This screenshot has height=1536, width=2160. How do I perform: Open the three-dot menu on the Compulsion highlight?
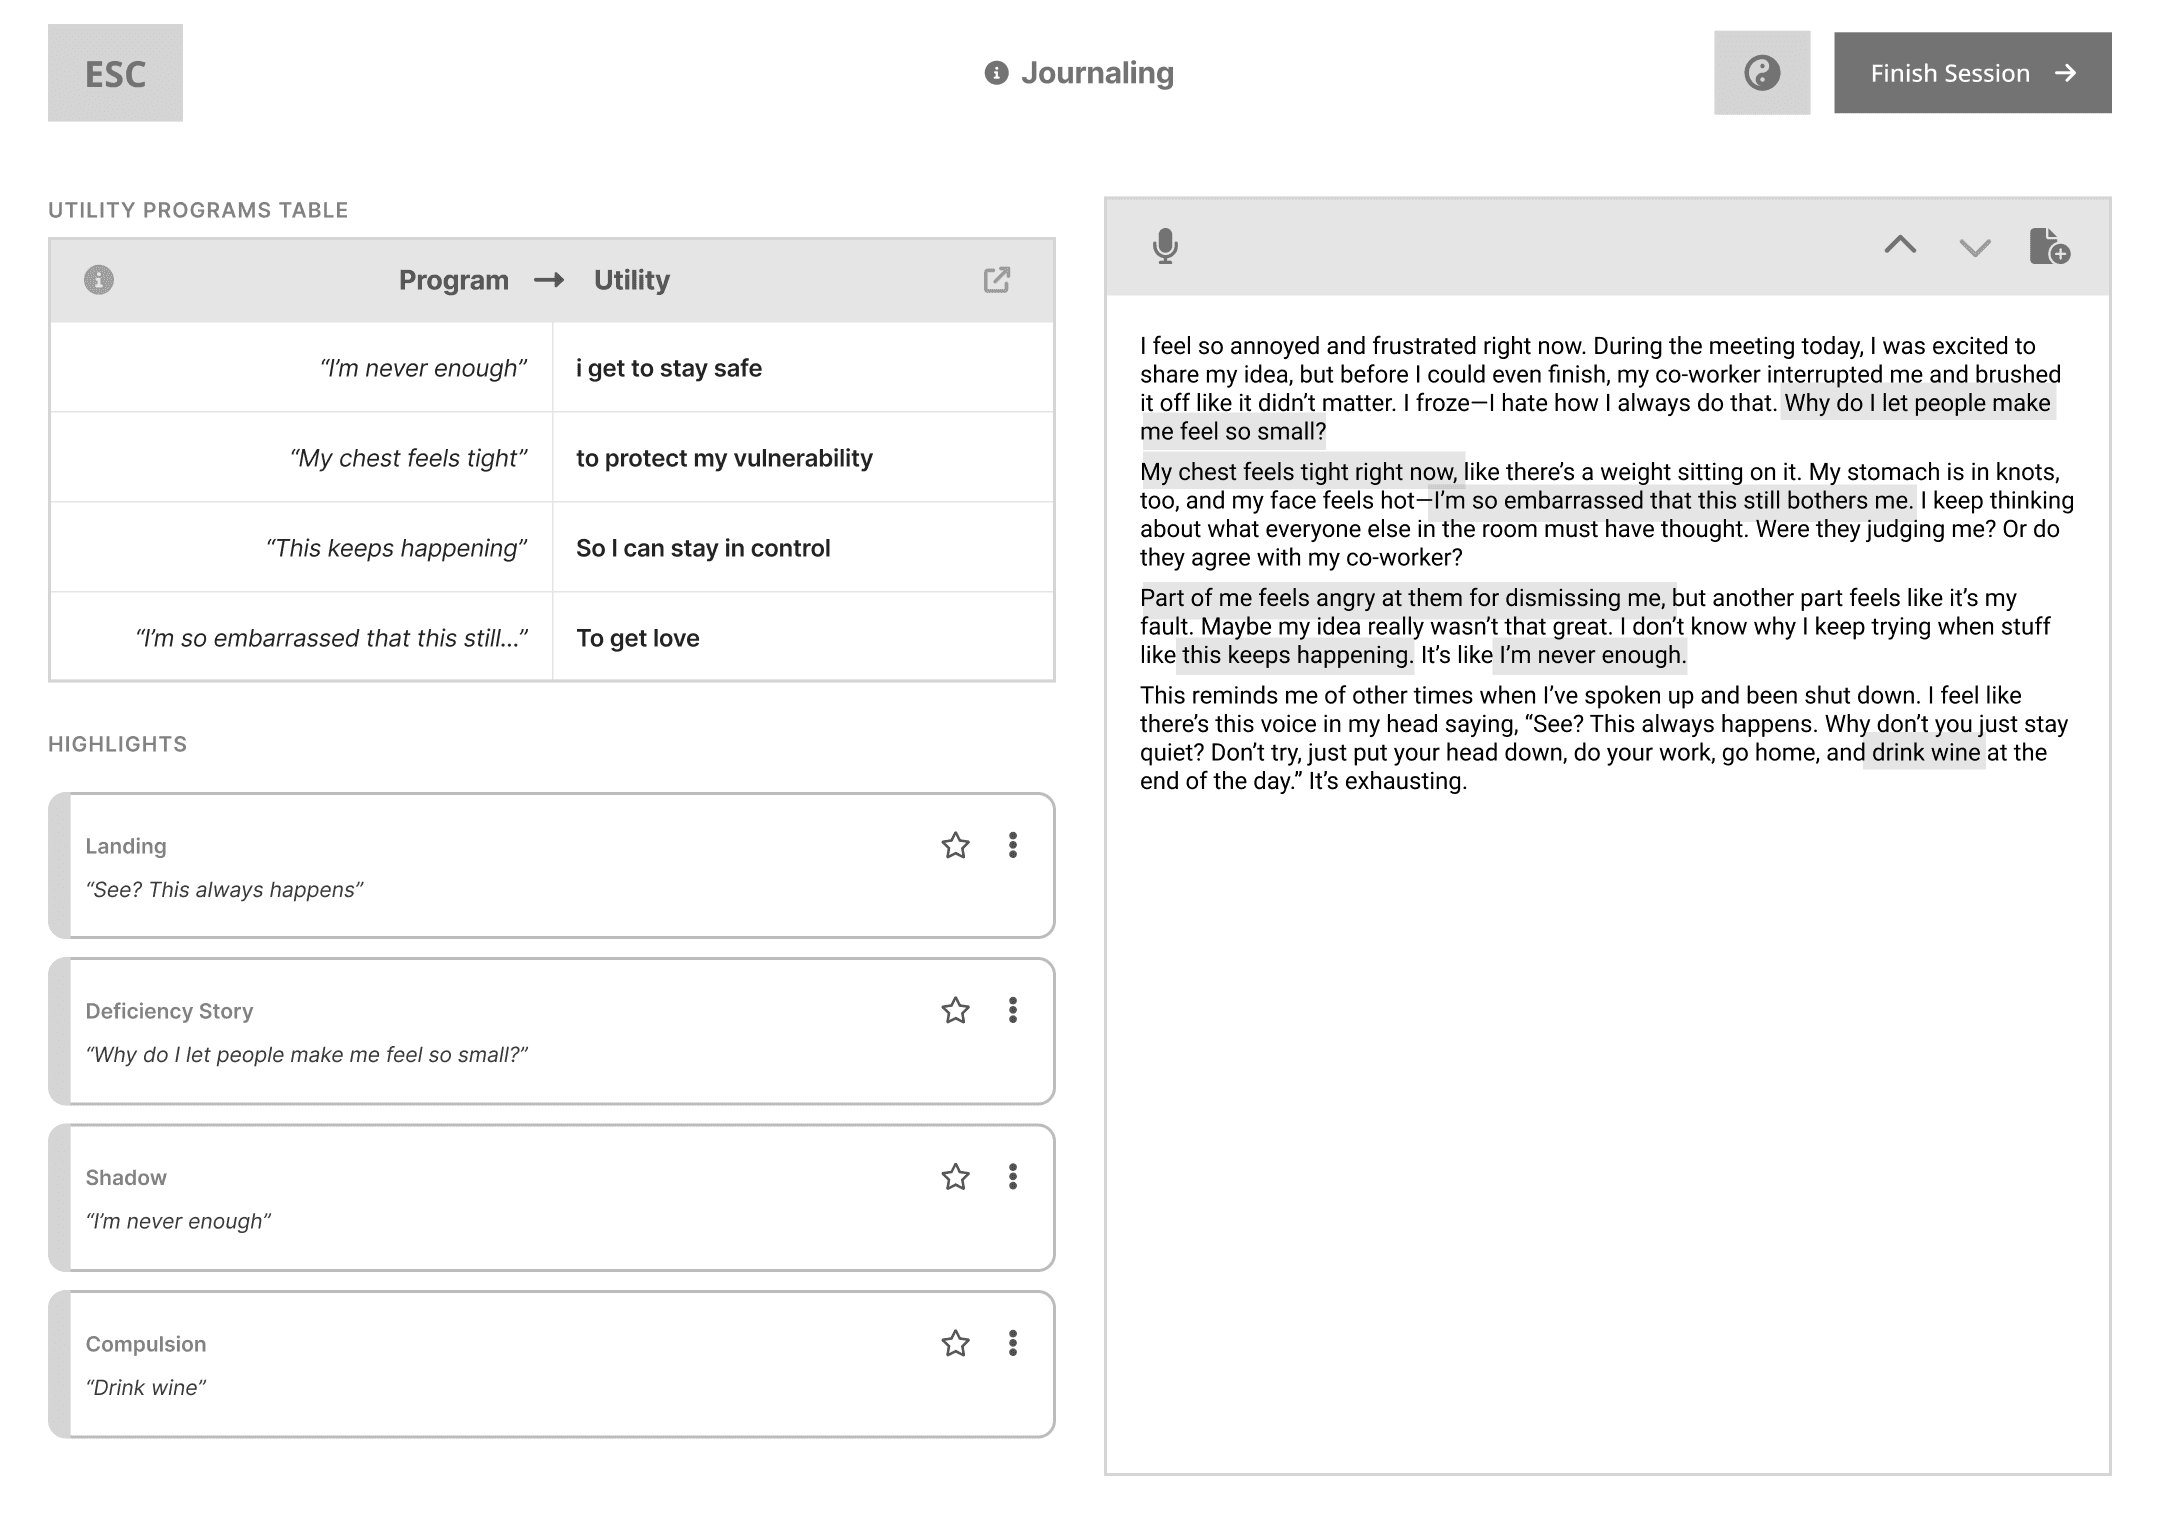coord(1013,1344)
